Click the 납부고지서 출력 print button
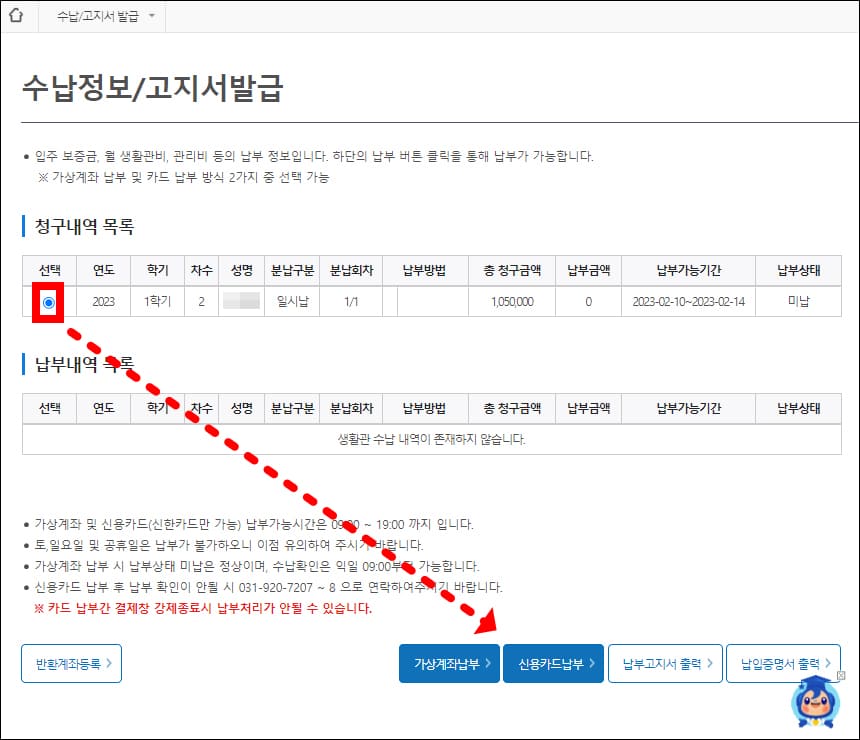 point(665,663)
